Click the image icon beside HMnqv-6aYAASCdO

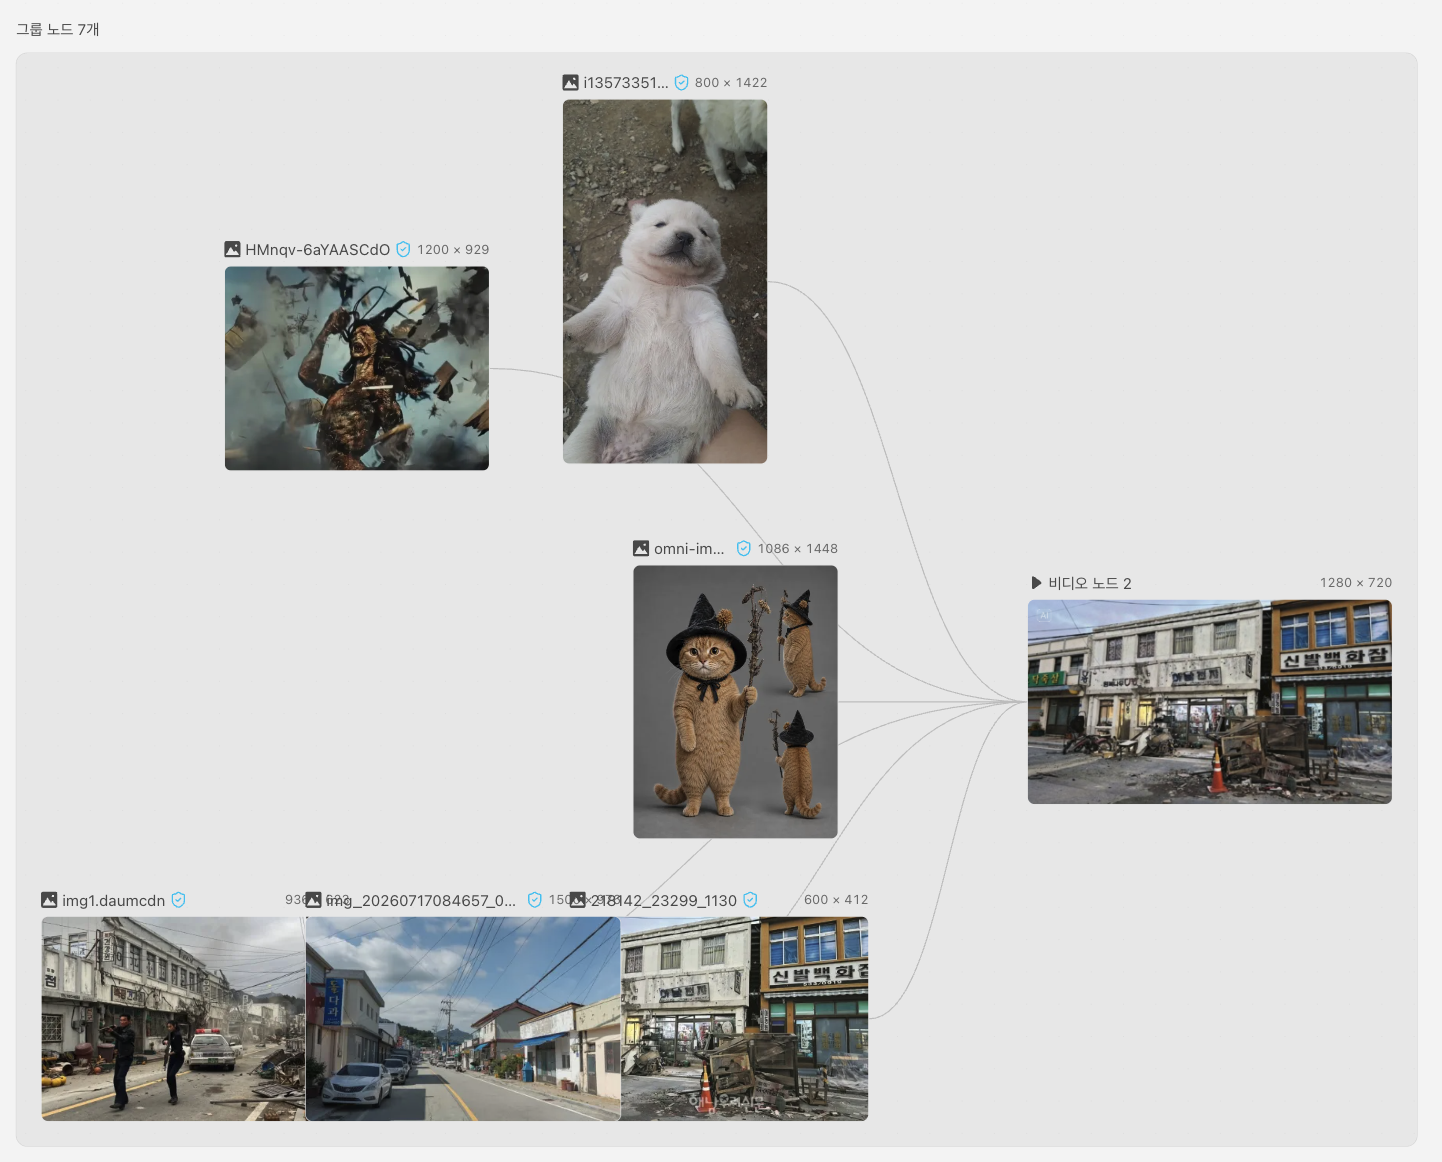pos(232,249)
